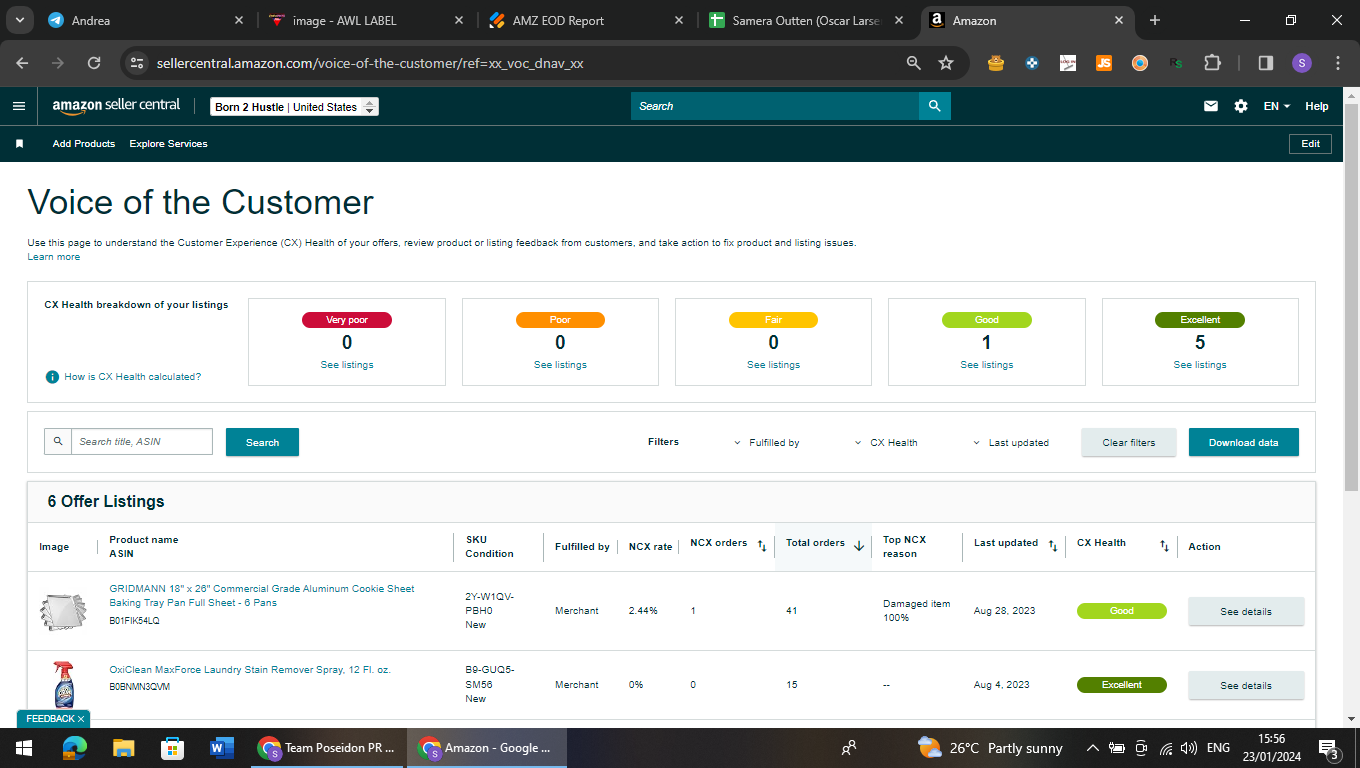Switch to the Andrea Telegram tab
Image resolution: width=1360 pixels, height=768 pixels.
145,20
